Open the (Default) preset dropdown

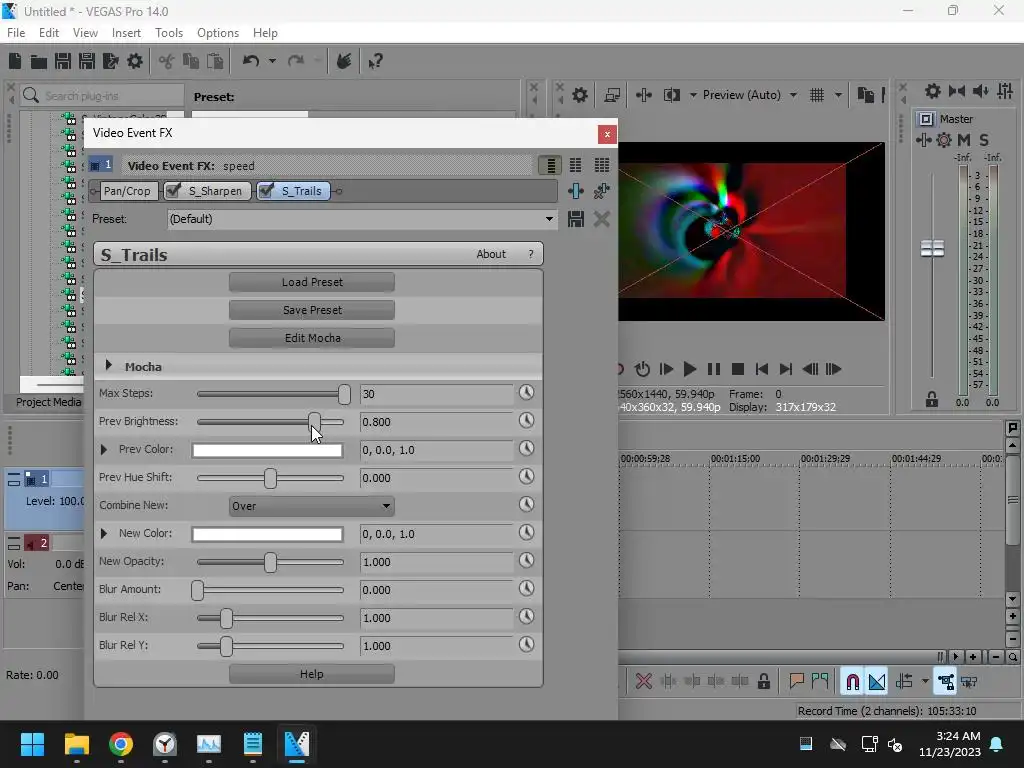point(549,219)
